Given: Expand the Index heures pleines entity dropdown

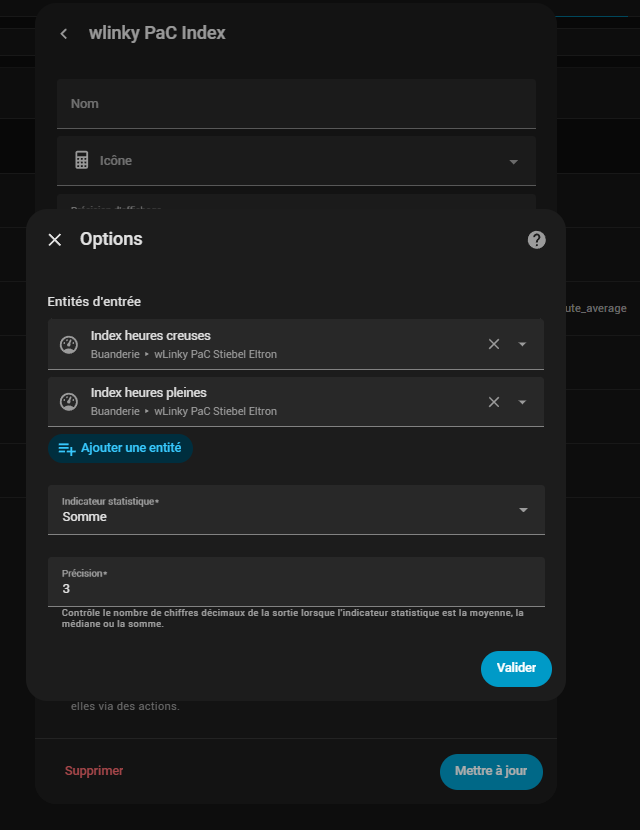Looking at the screenshot, I should (x=522, y=402).
